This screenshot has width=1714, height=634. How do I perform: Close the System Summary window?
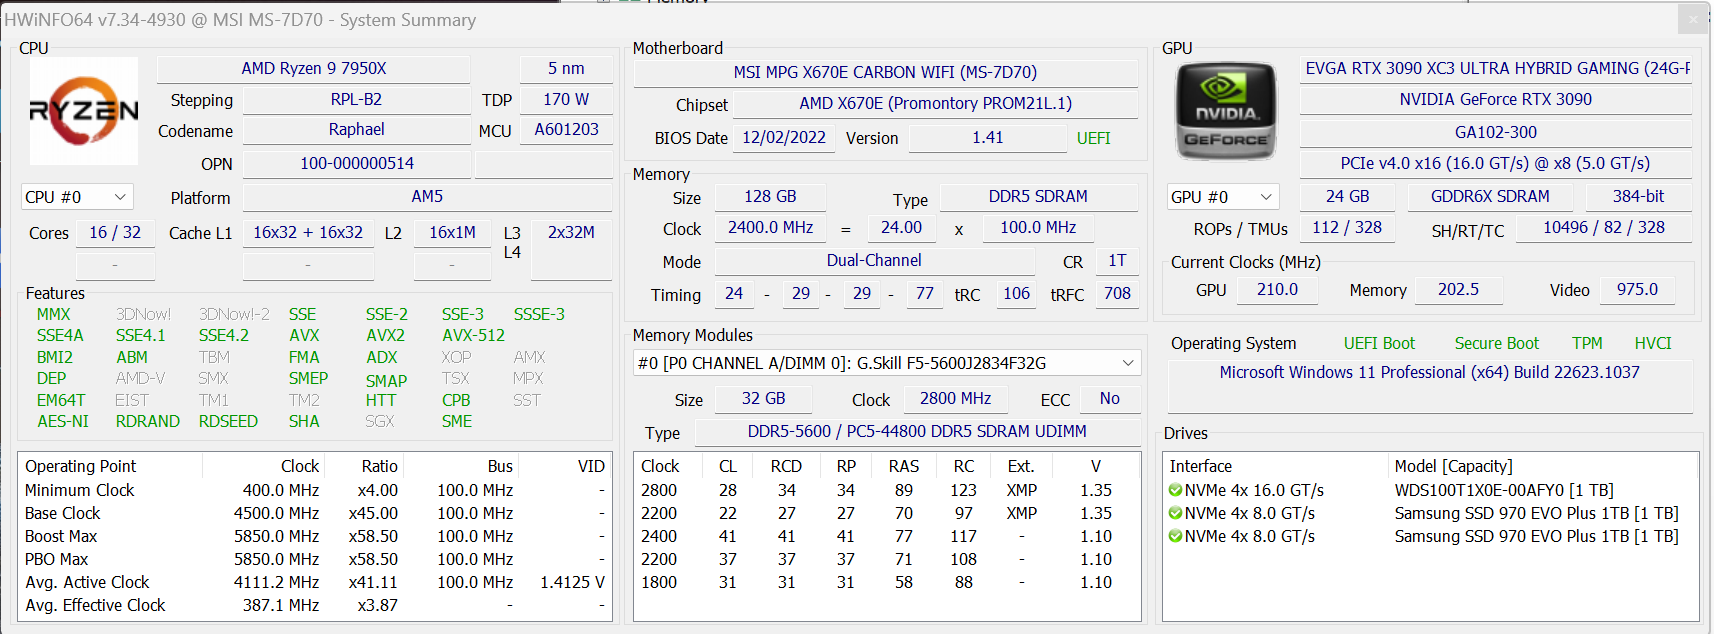[x=1693, y=19]
